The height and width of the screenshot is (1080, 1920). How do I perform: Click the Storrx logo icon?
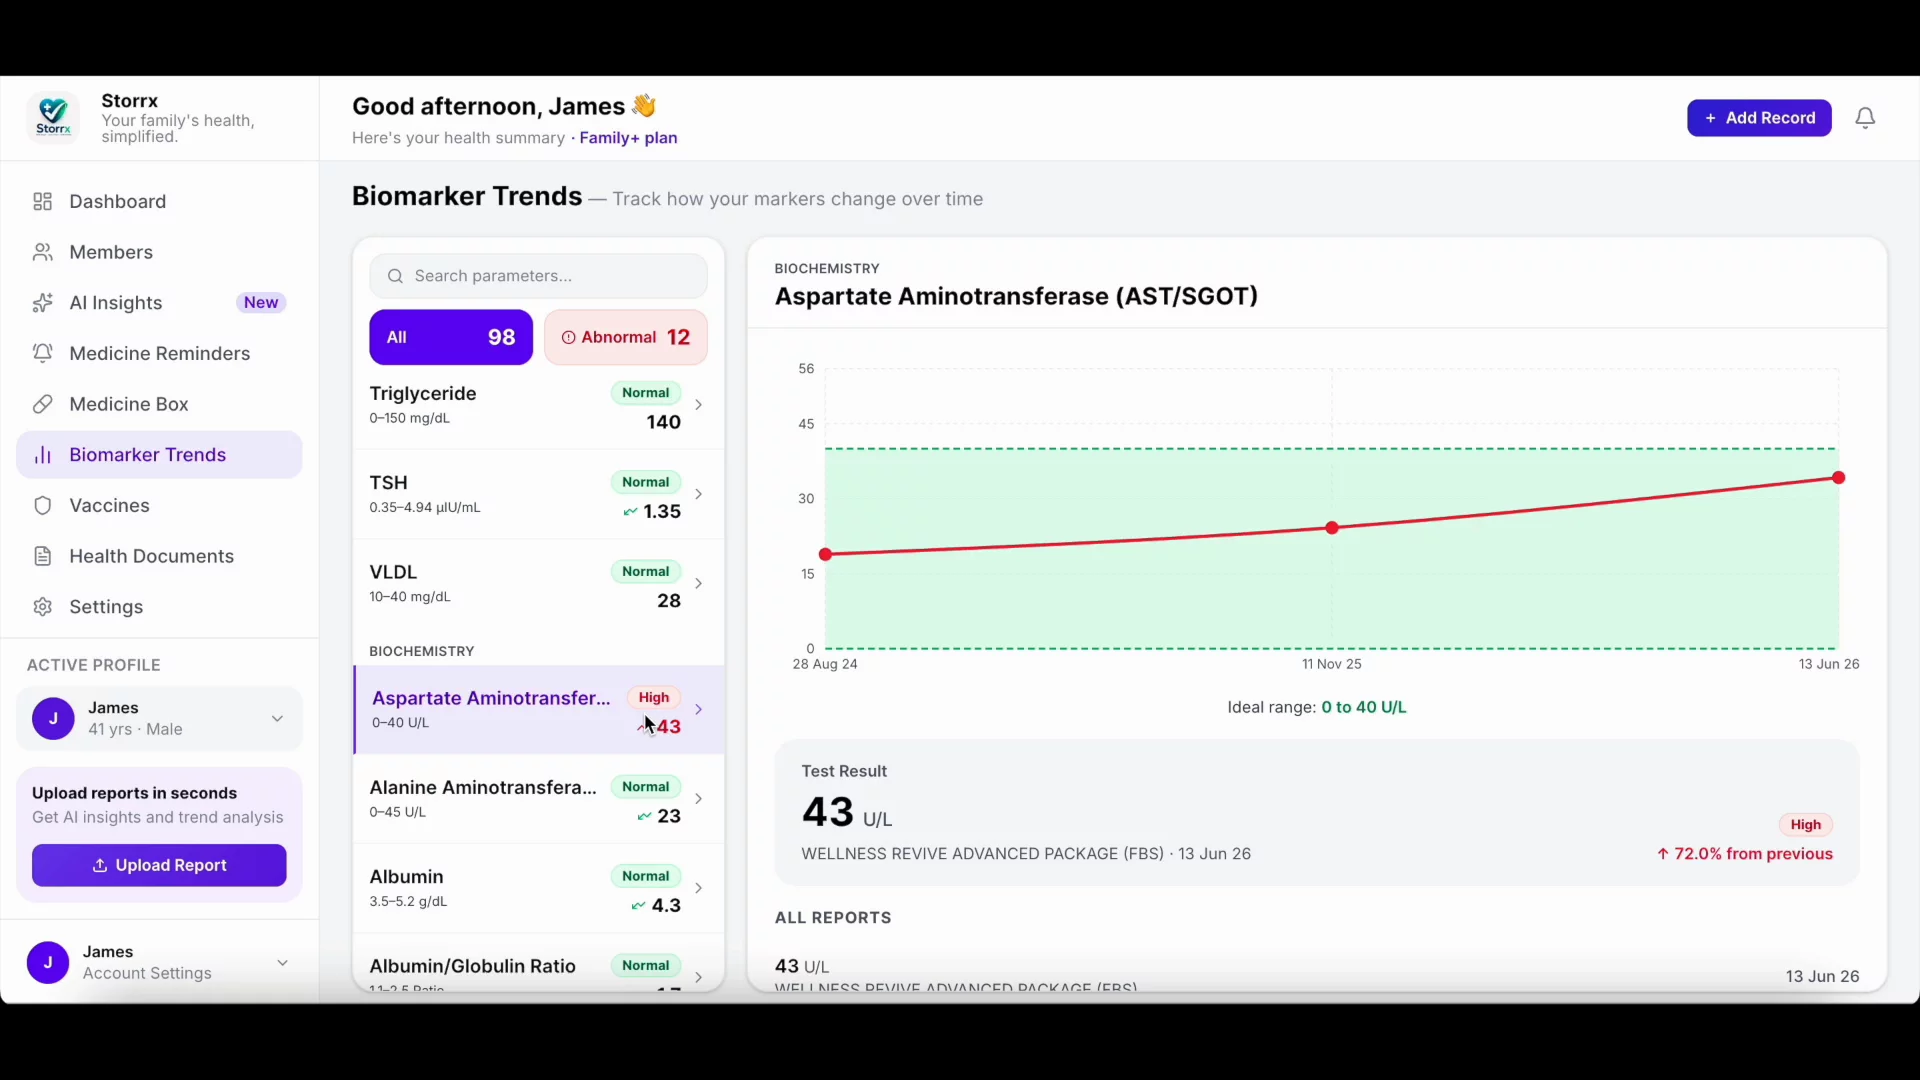(53, 118)
